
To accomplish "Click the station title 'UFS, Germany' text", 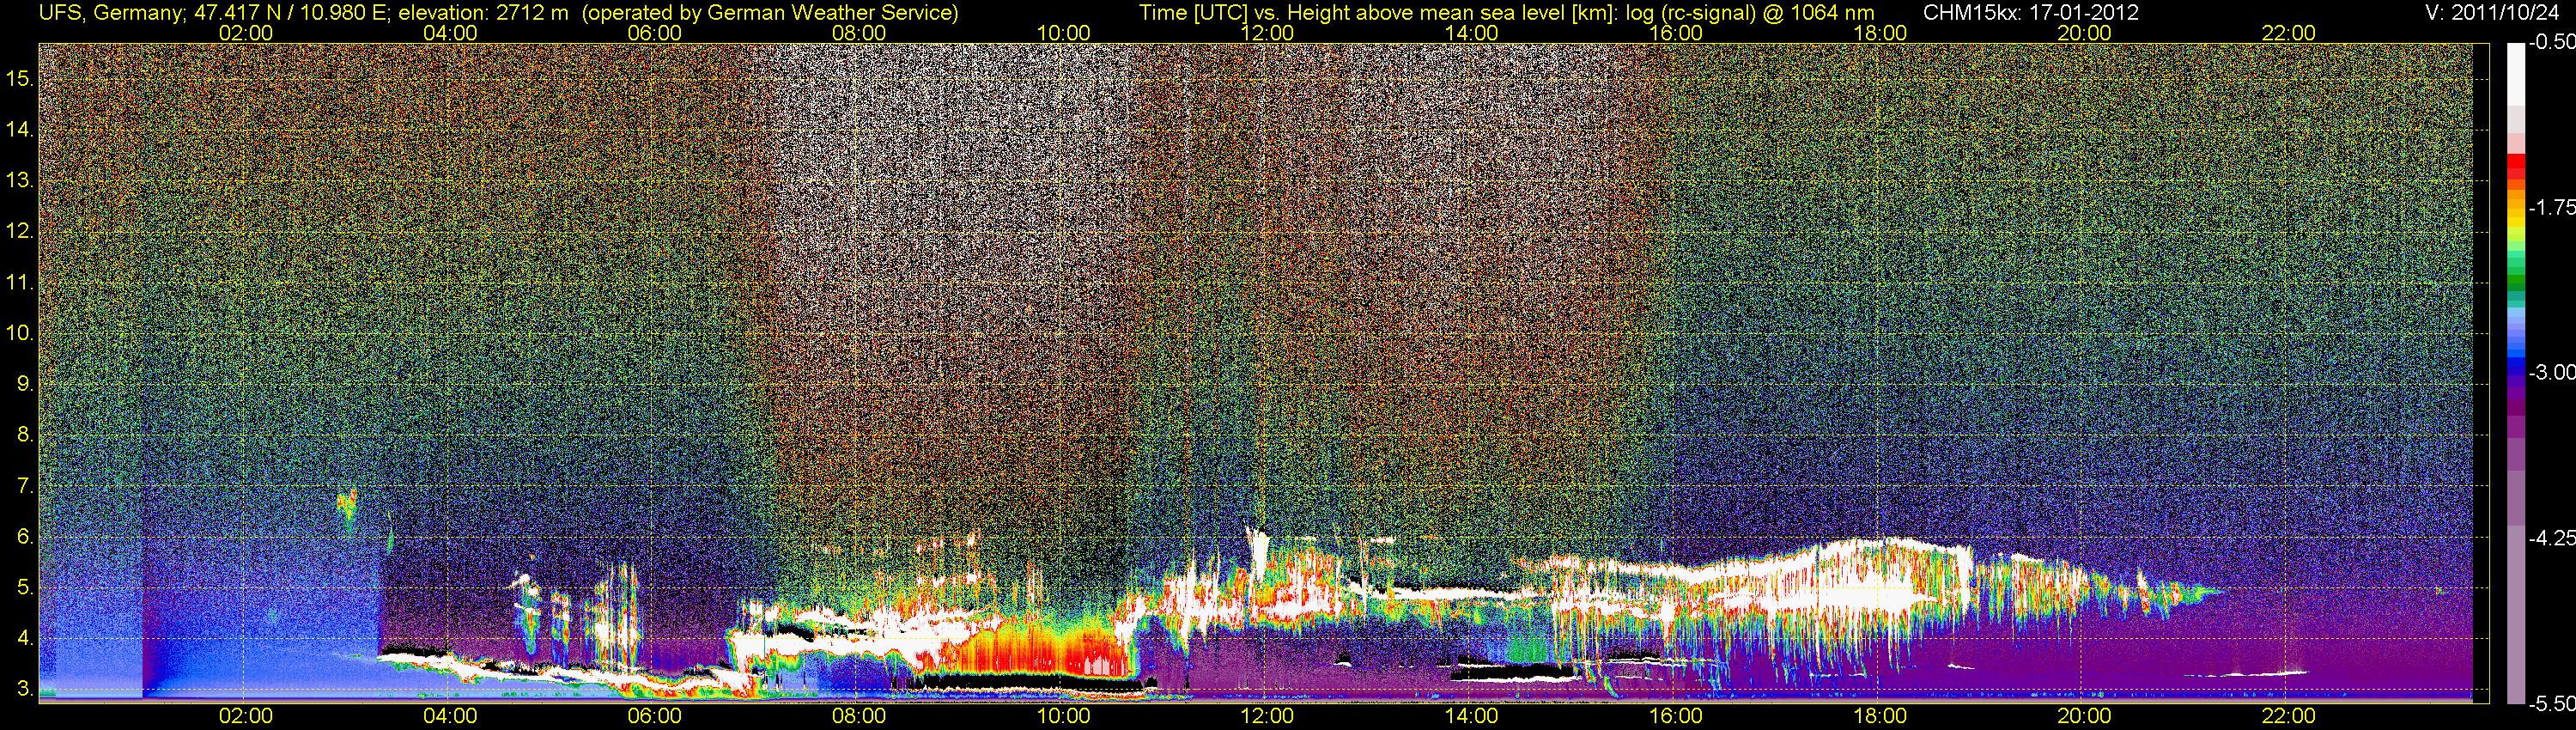I will pos(111,13).
